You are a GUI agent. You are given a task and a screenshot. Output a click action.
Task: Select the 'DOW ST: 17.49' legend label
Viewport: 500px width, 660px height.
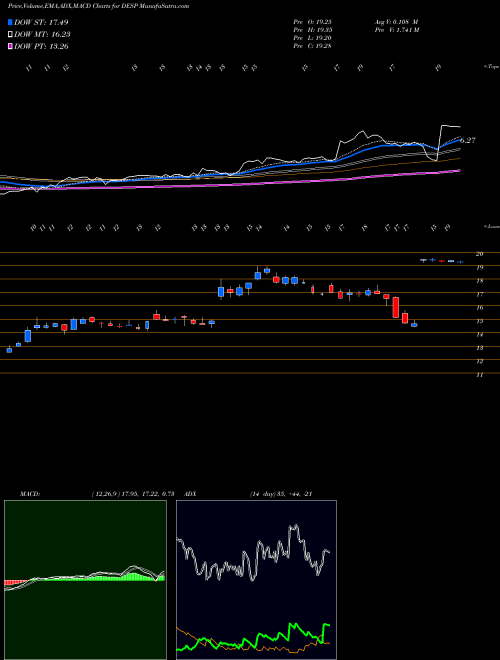click(x=41, y=22)
